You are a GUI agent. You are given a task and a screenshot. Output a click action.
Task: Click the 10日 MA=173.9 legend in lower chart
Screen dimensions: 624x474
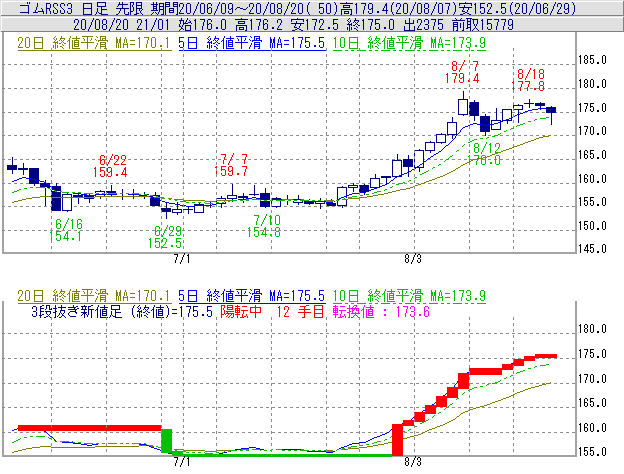(x=409, y=296)
